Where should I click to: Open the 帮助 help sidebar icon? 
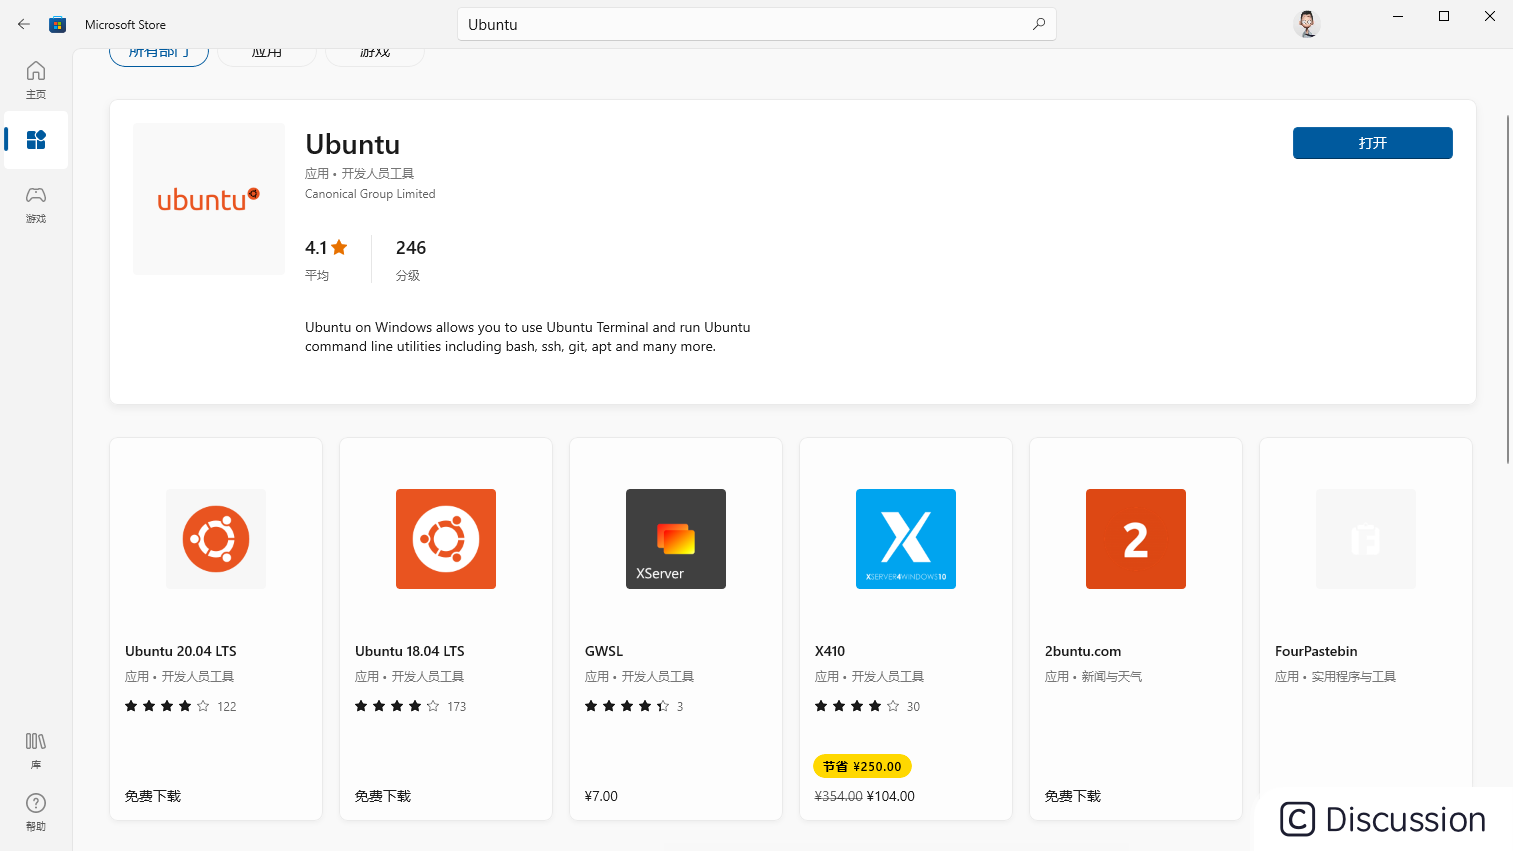(36, 812)
